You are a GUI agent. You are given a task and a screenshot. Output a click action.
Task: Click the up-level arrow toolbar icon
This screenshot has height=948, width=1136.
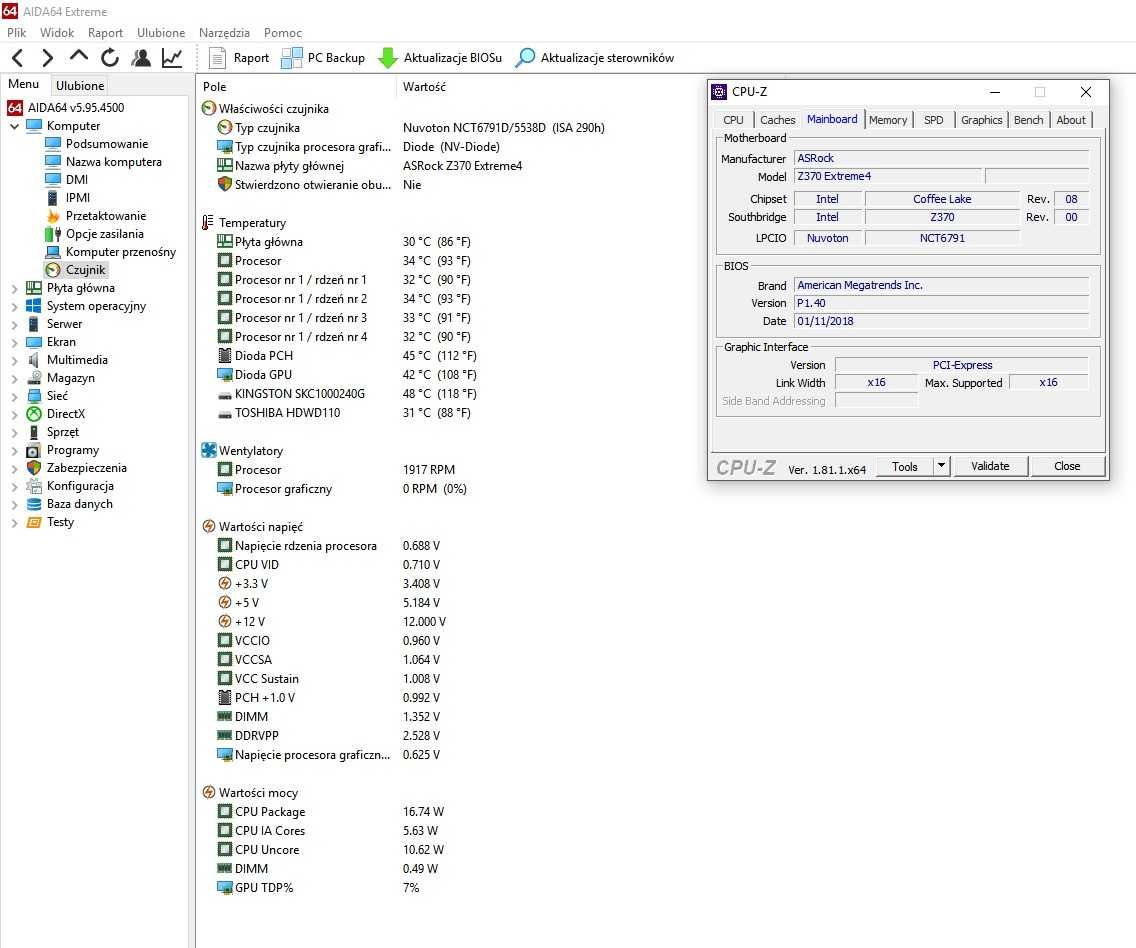click(x=79, y=56)
